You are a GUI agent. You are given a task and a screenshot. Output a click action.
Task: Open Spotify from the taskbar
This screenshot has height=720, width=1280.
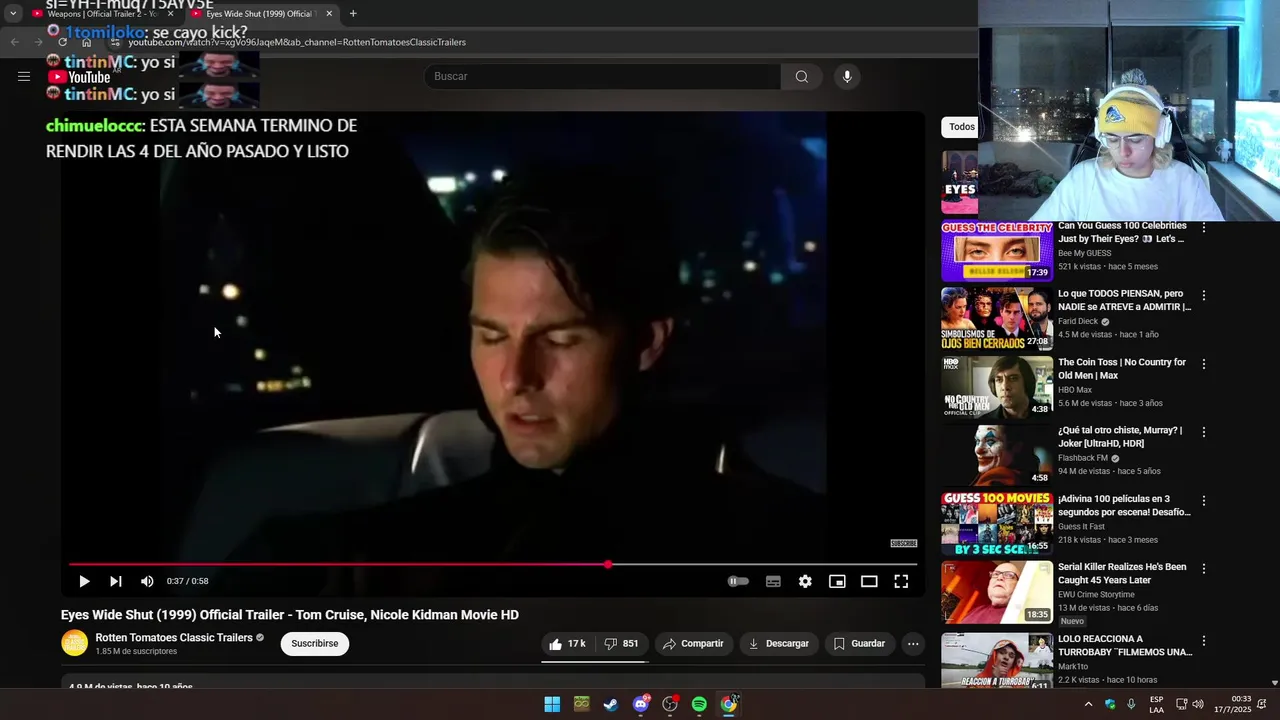click(x=699, y=704)
